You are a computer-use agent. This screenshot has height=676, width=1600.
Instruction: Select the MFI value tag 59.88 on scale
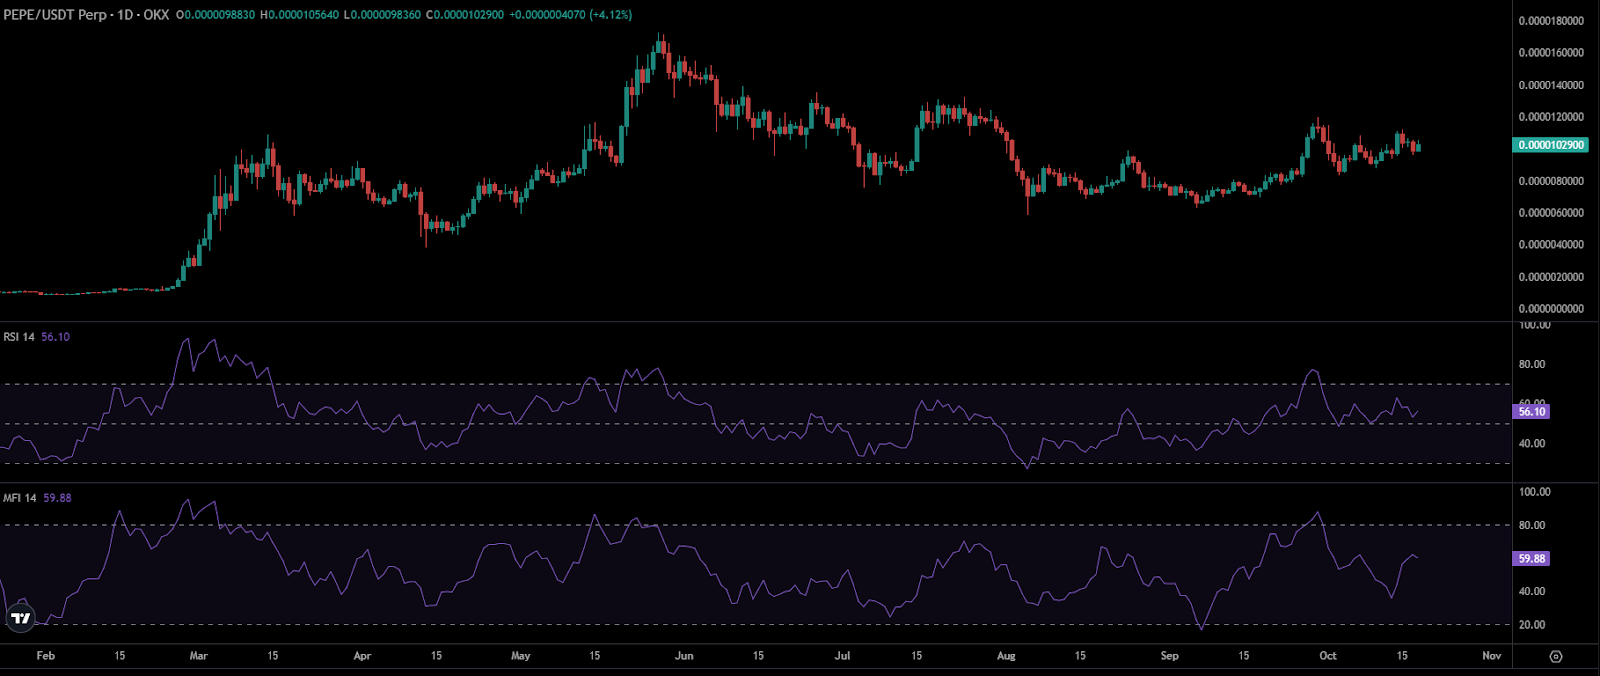(1531, 559)
